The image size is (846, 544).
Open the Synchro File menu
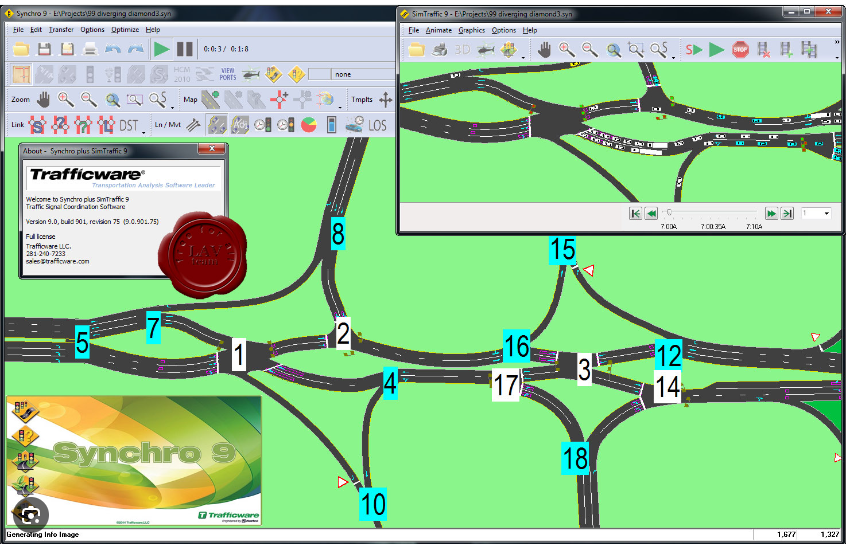coord(18,30)
